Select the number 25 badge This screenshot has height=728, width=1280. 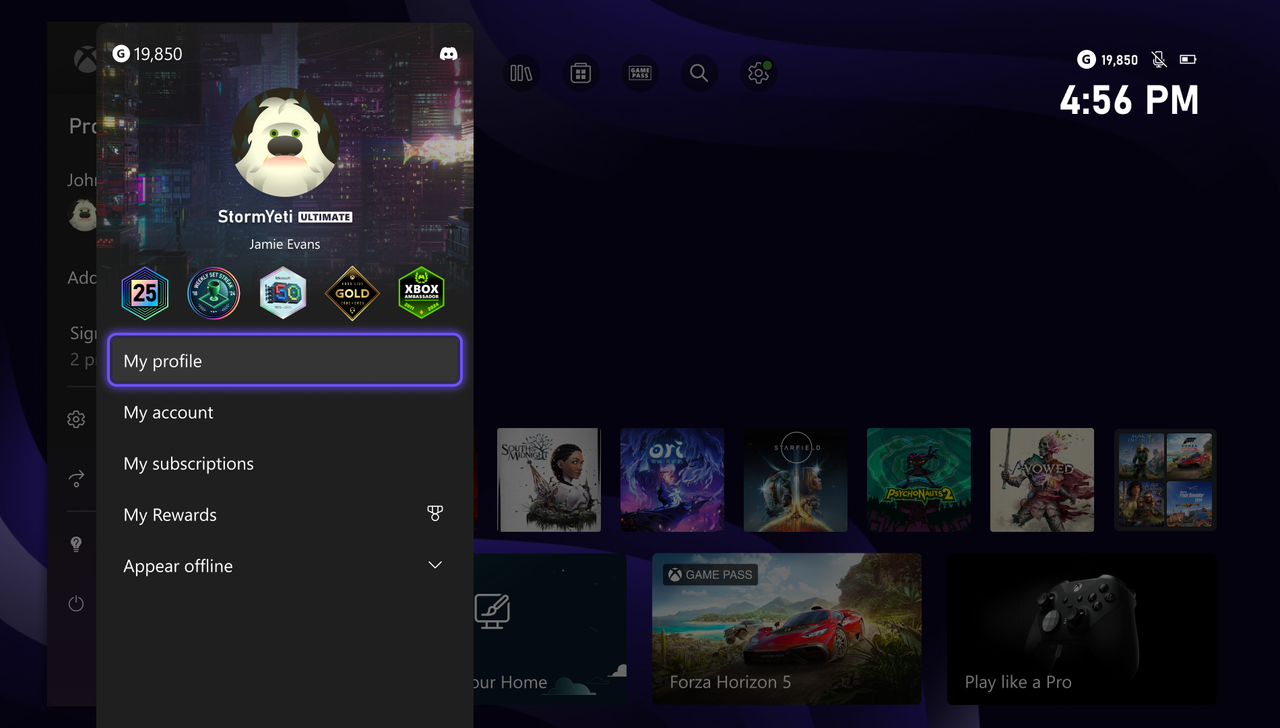coord(145,293)
